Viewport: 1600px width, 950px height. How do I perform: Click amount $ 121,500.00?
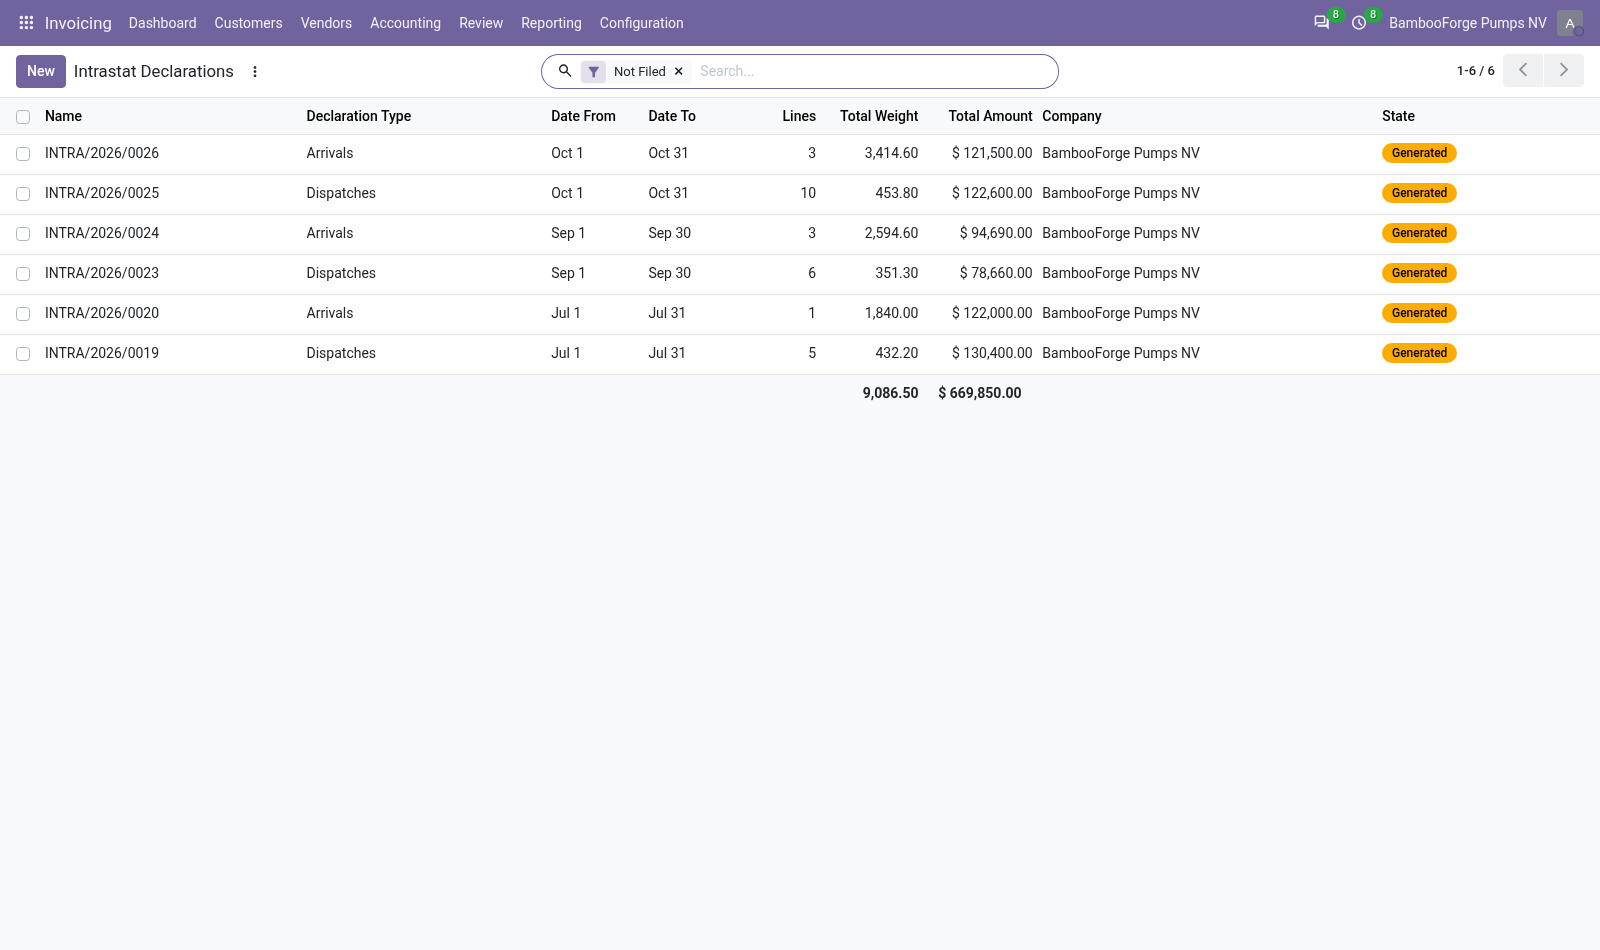992,153
